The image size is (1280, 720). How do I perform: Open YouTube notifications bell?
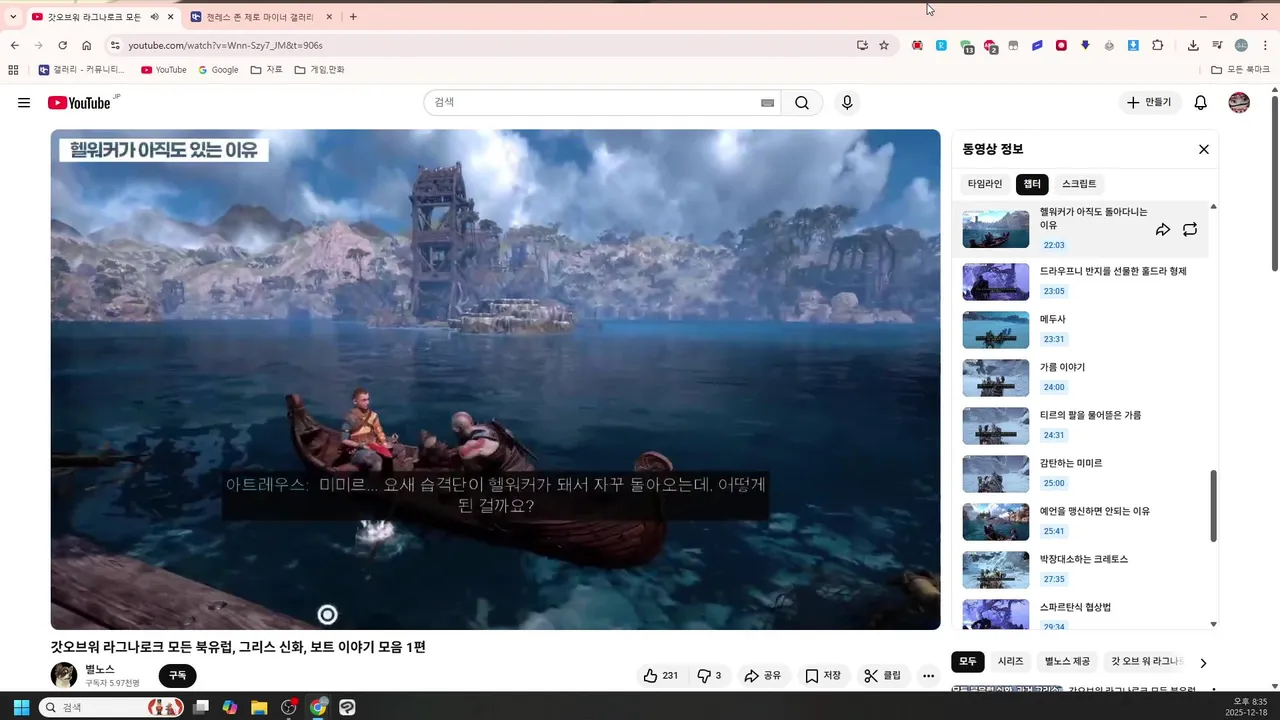click(1201, 103)
